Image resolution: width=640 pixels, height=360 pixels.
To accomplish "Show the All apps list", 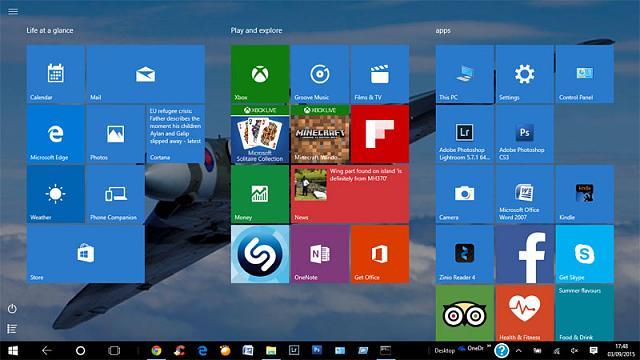I will coord(12,329).
